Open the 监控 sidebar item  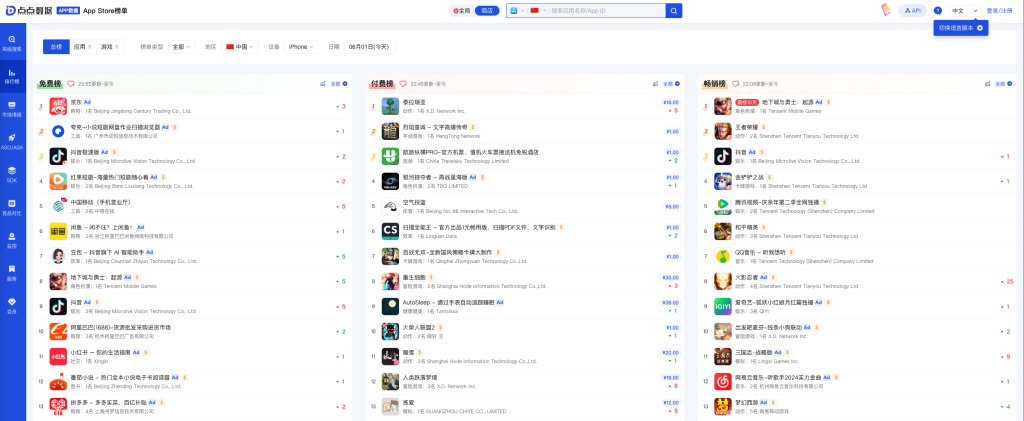coord(12,240)
